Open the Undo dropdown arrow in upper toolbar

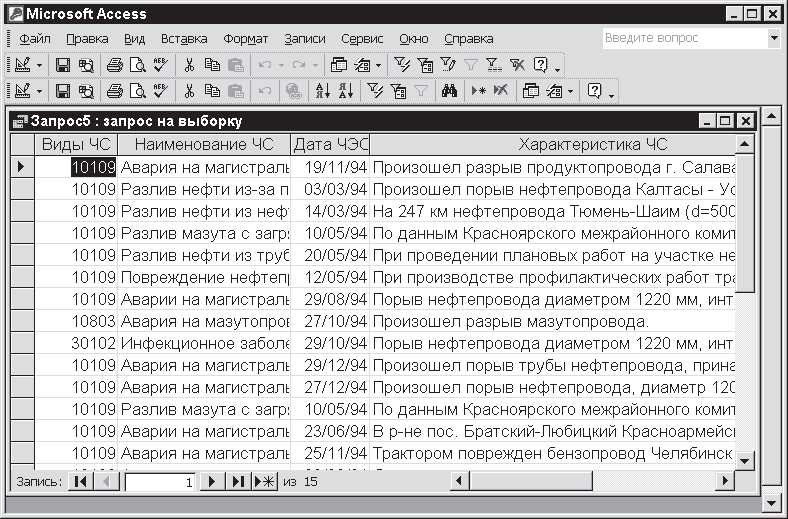pos(280,65)
